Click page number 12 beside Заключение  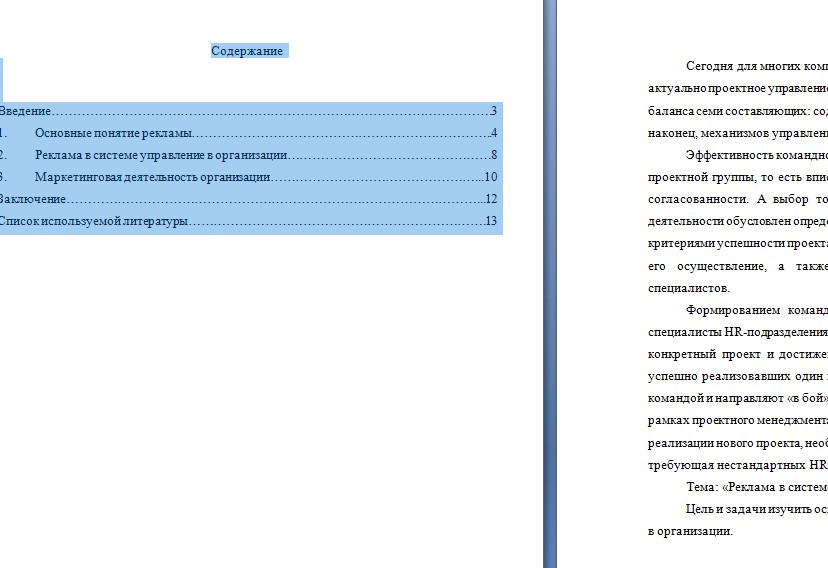point(491,199)
